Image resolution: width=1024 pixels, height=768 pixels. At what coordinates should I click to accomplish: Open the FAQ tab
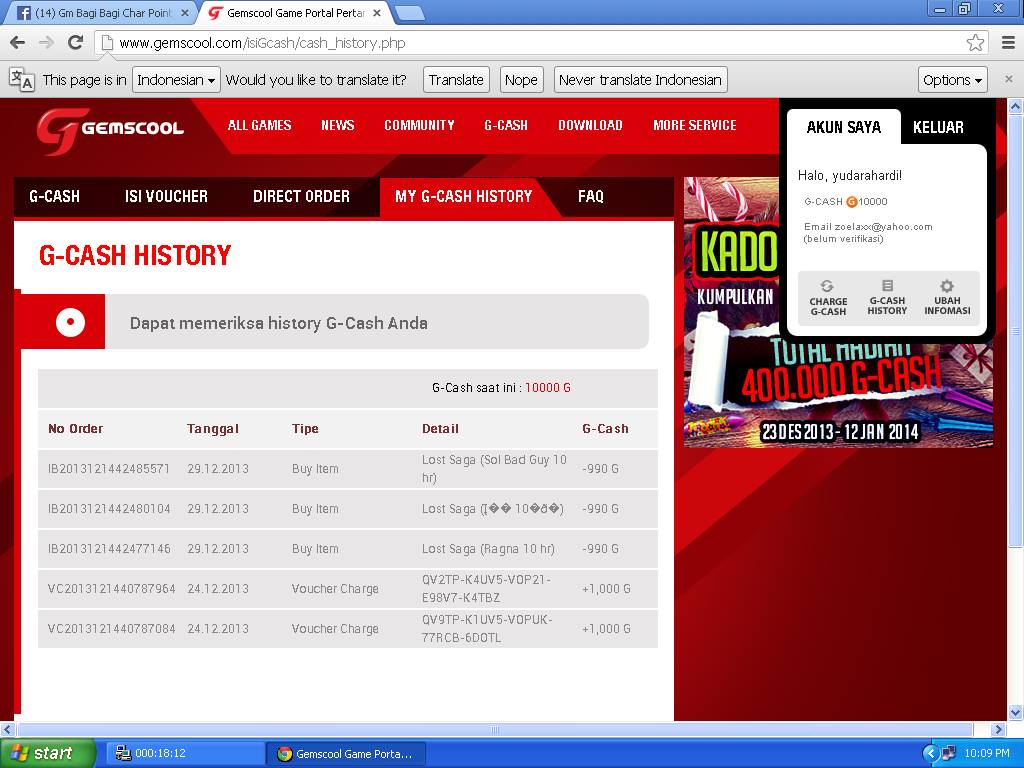coord(590,196)
